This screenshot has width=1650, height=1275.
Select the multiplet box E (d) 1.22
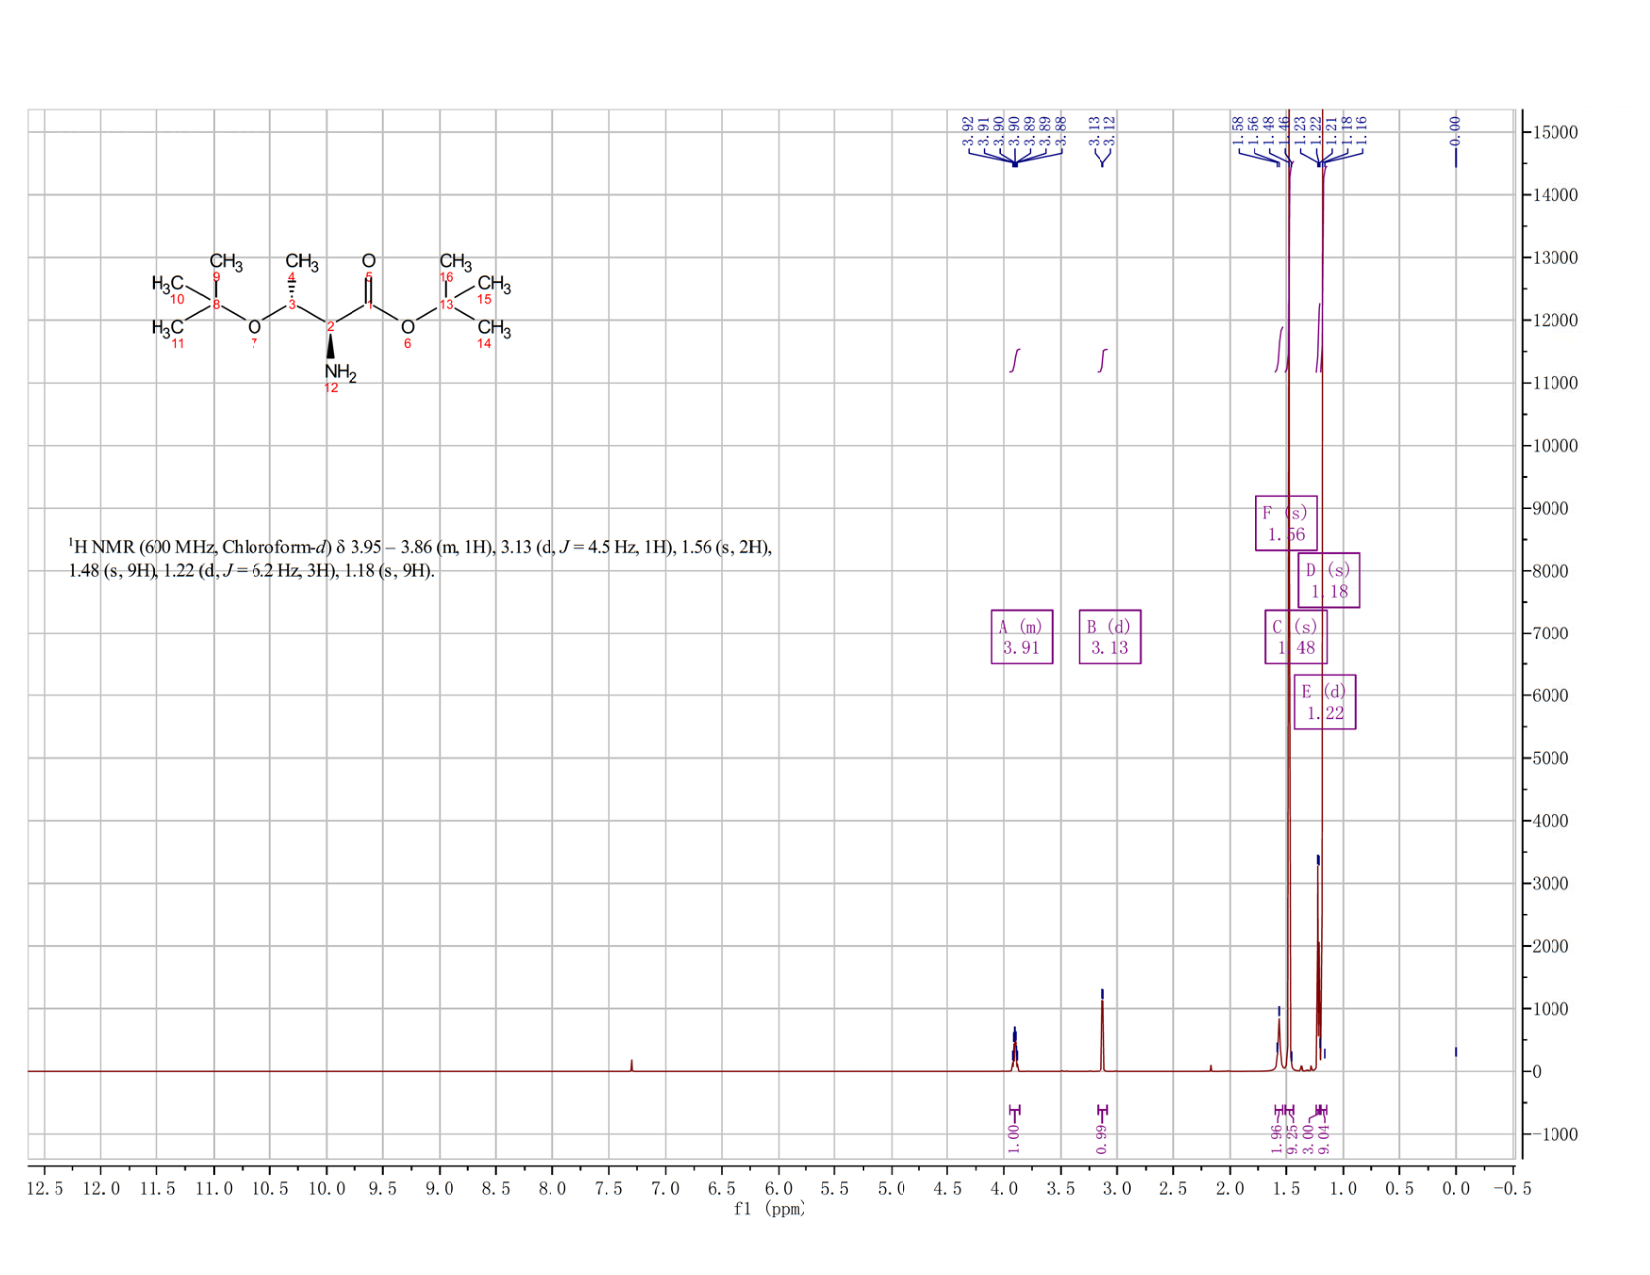pyautogui.click(x=1325, y=702)
